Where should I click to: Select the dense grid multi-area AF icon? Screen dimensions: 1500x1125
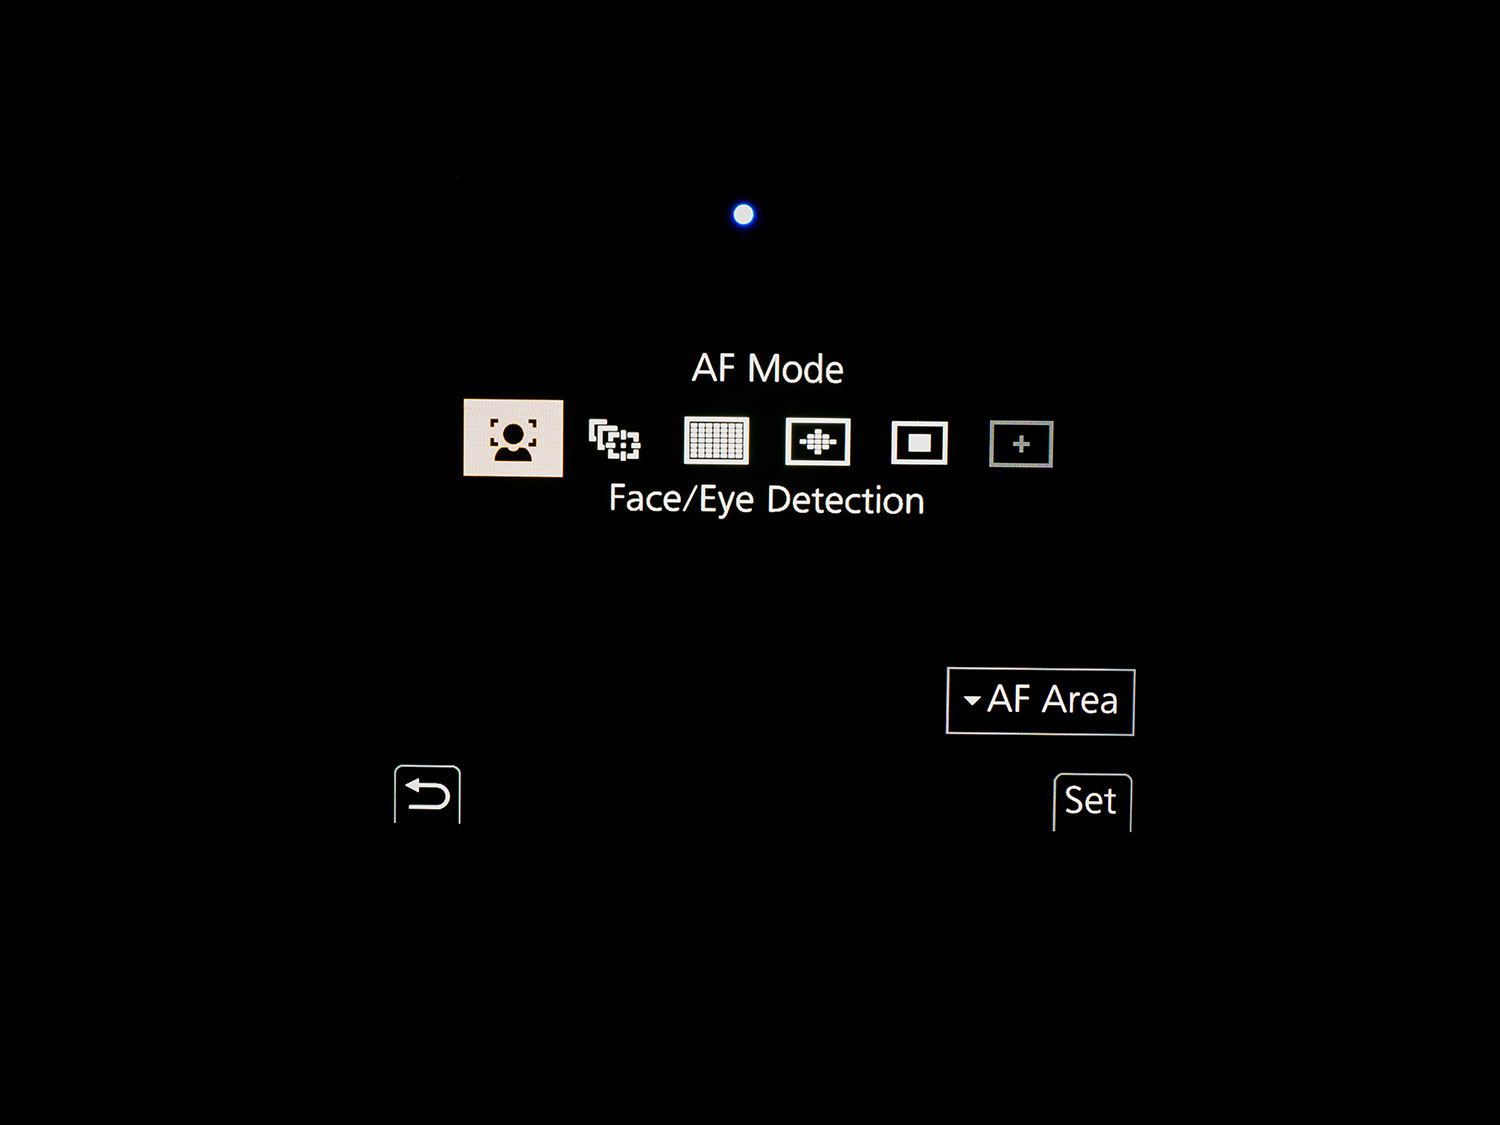point(716,441)
